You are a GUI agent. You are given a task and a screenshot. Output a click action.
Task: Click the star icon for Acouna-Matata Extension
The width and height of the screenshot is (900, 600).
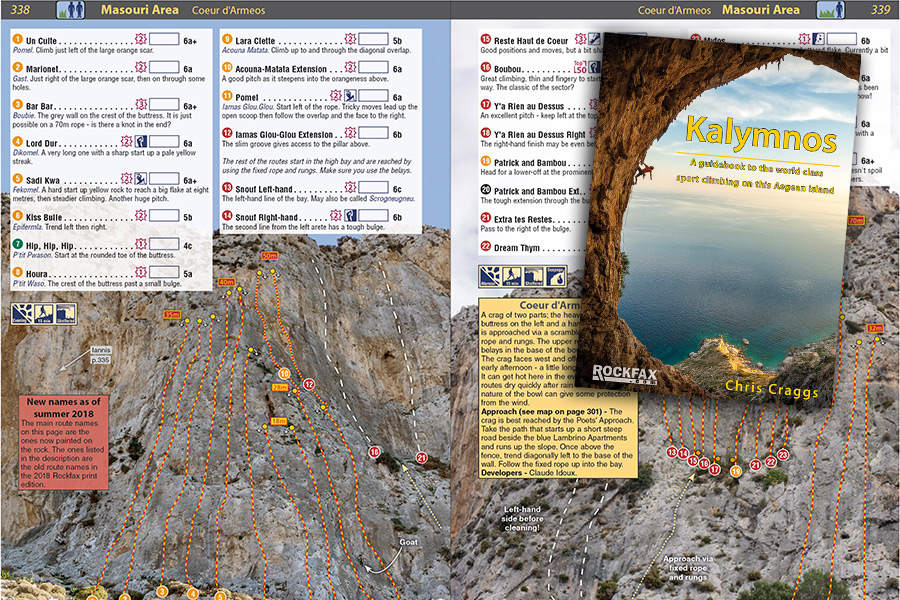(350, 67)
